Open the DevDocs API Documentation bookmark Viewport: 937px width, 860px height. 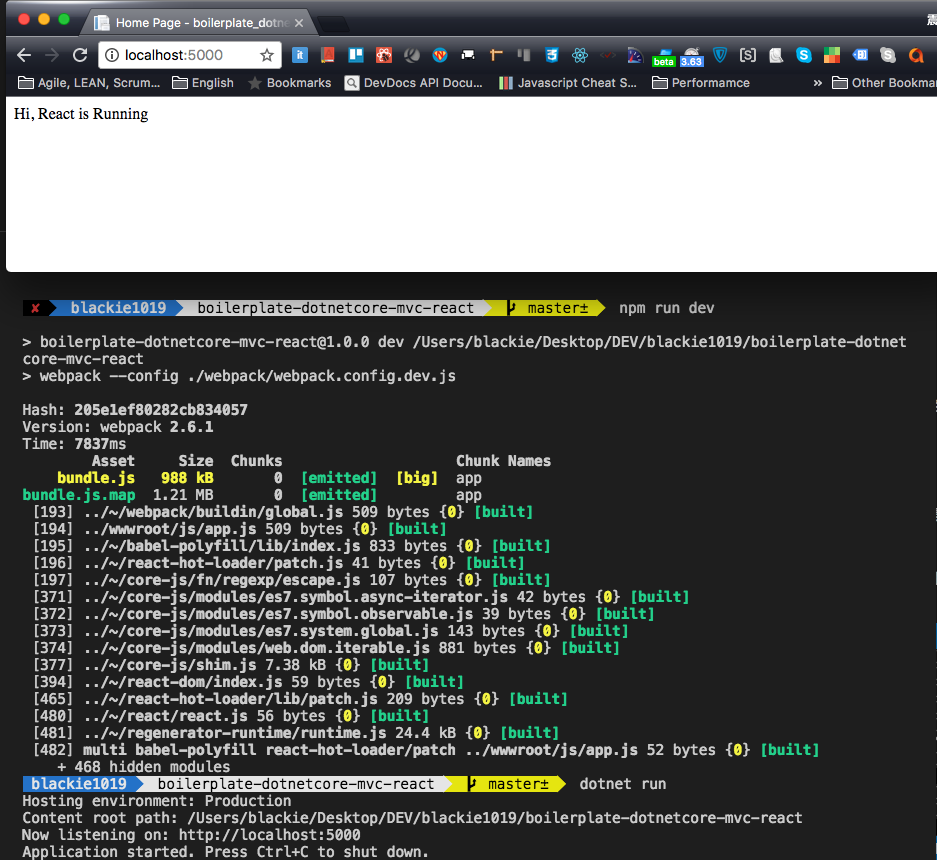pyautogui.click(x=413, y=83)
